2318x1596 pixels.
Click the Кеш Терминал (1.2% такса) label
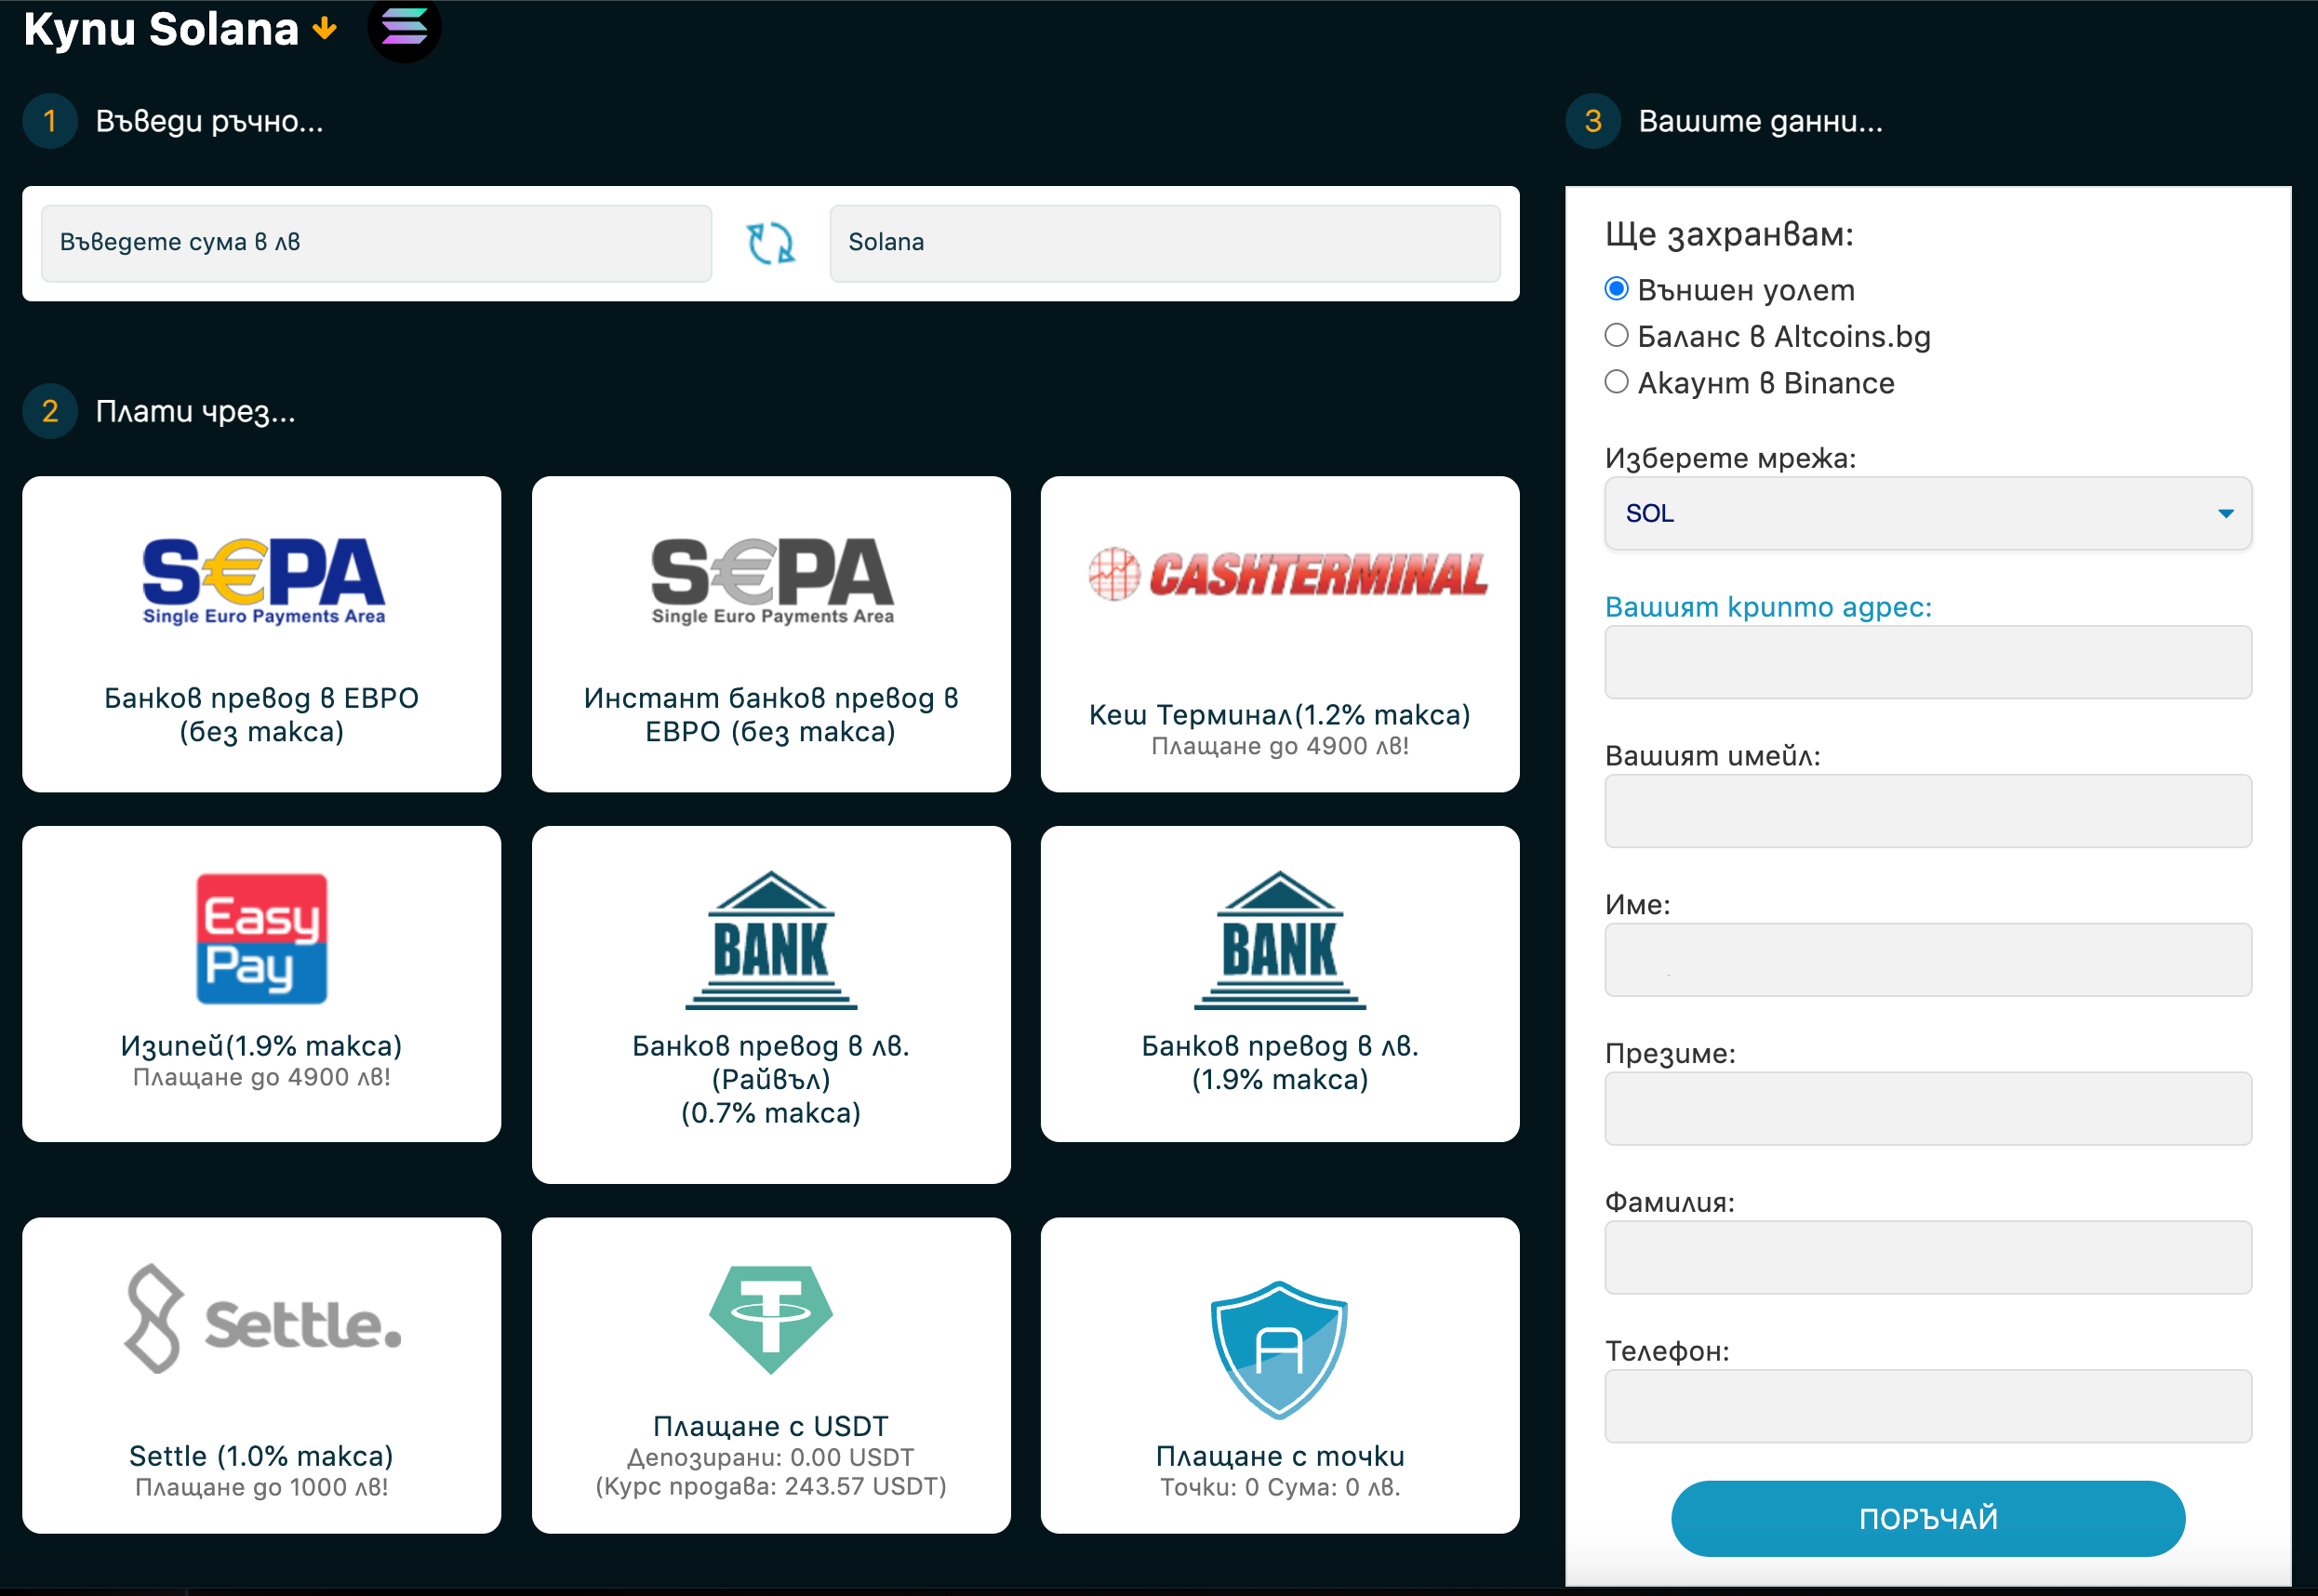pos(1280,714)
